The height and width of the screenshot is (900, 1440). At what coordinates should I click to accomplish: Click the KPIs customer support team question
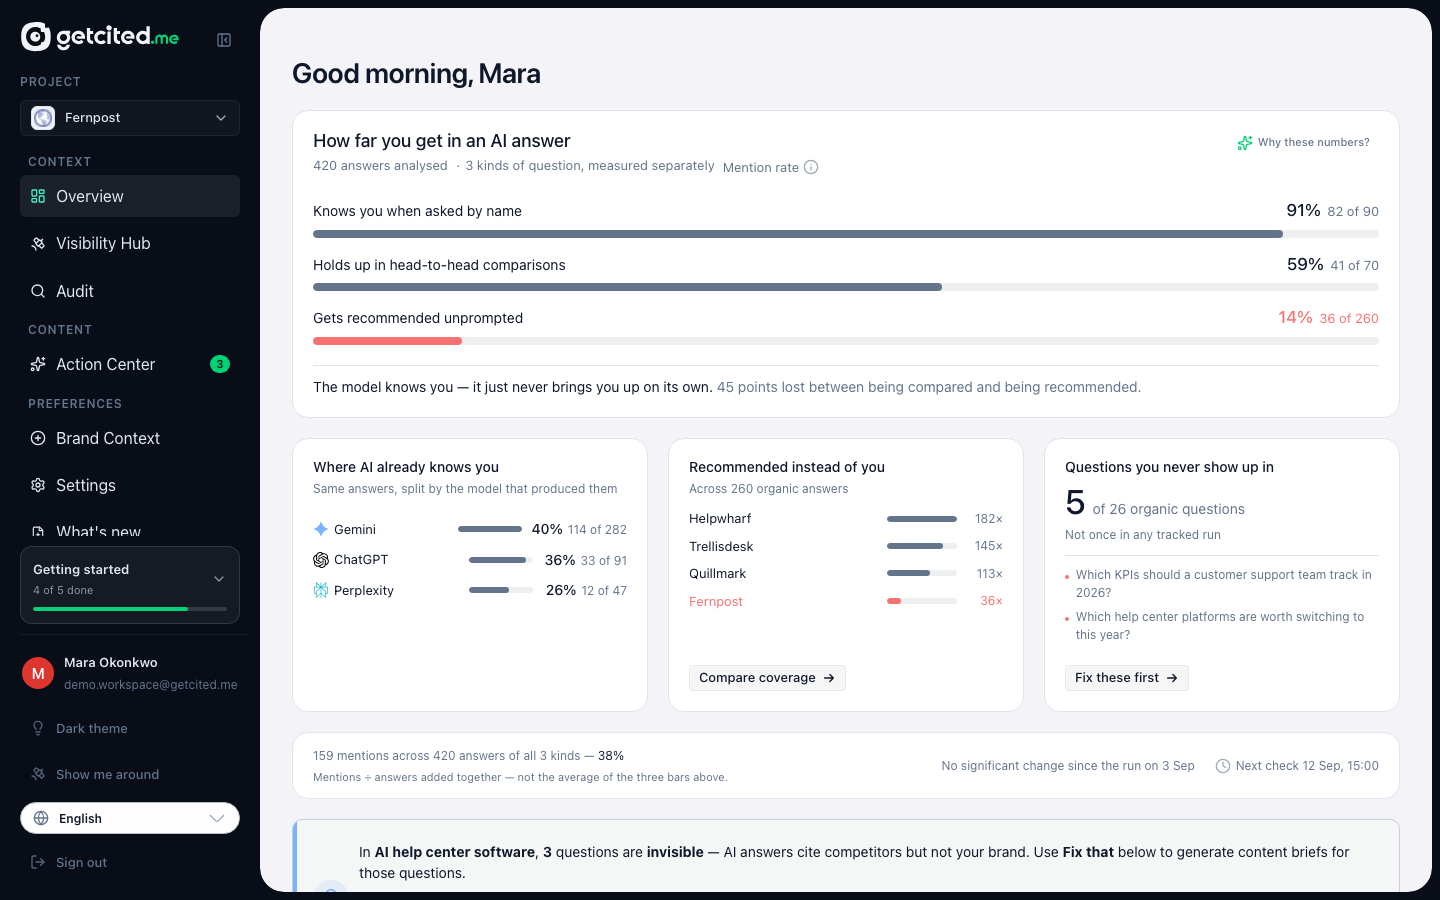(x=1223, y=584)
